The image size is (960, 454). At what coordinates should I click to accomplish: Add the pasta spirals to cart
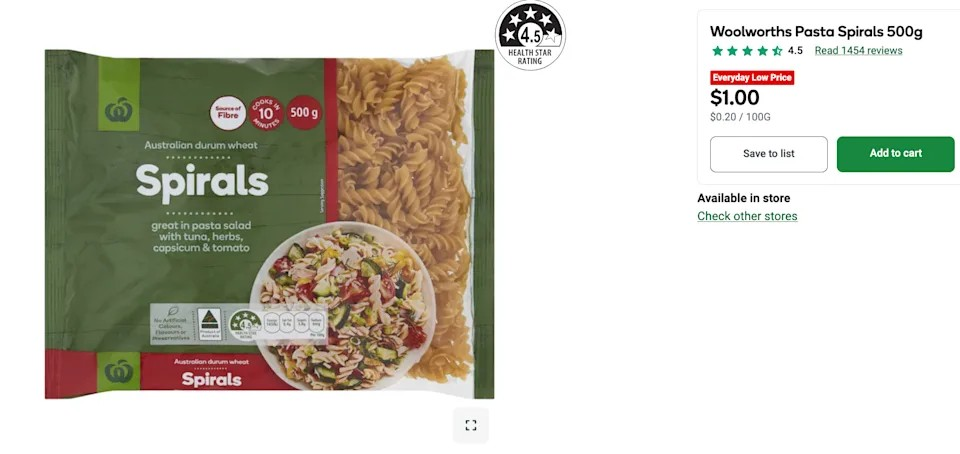click(895, 154)
